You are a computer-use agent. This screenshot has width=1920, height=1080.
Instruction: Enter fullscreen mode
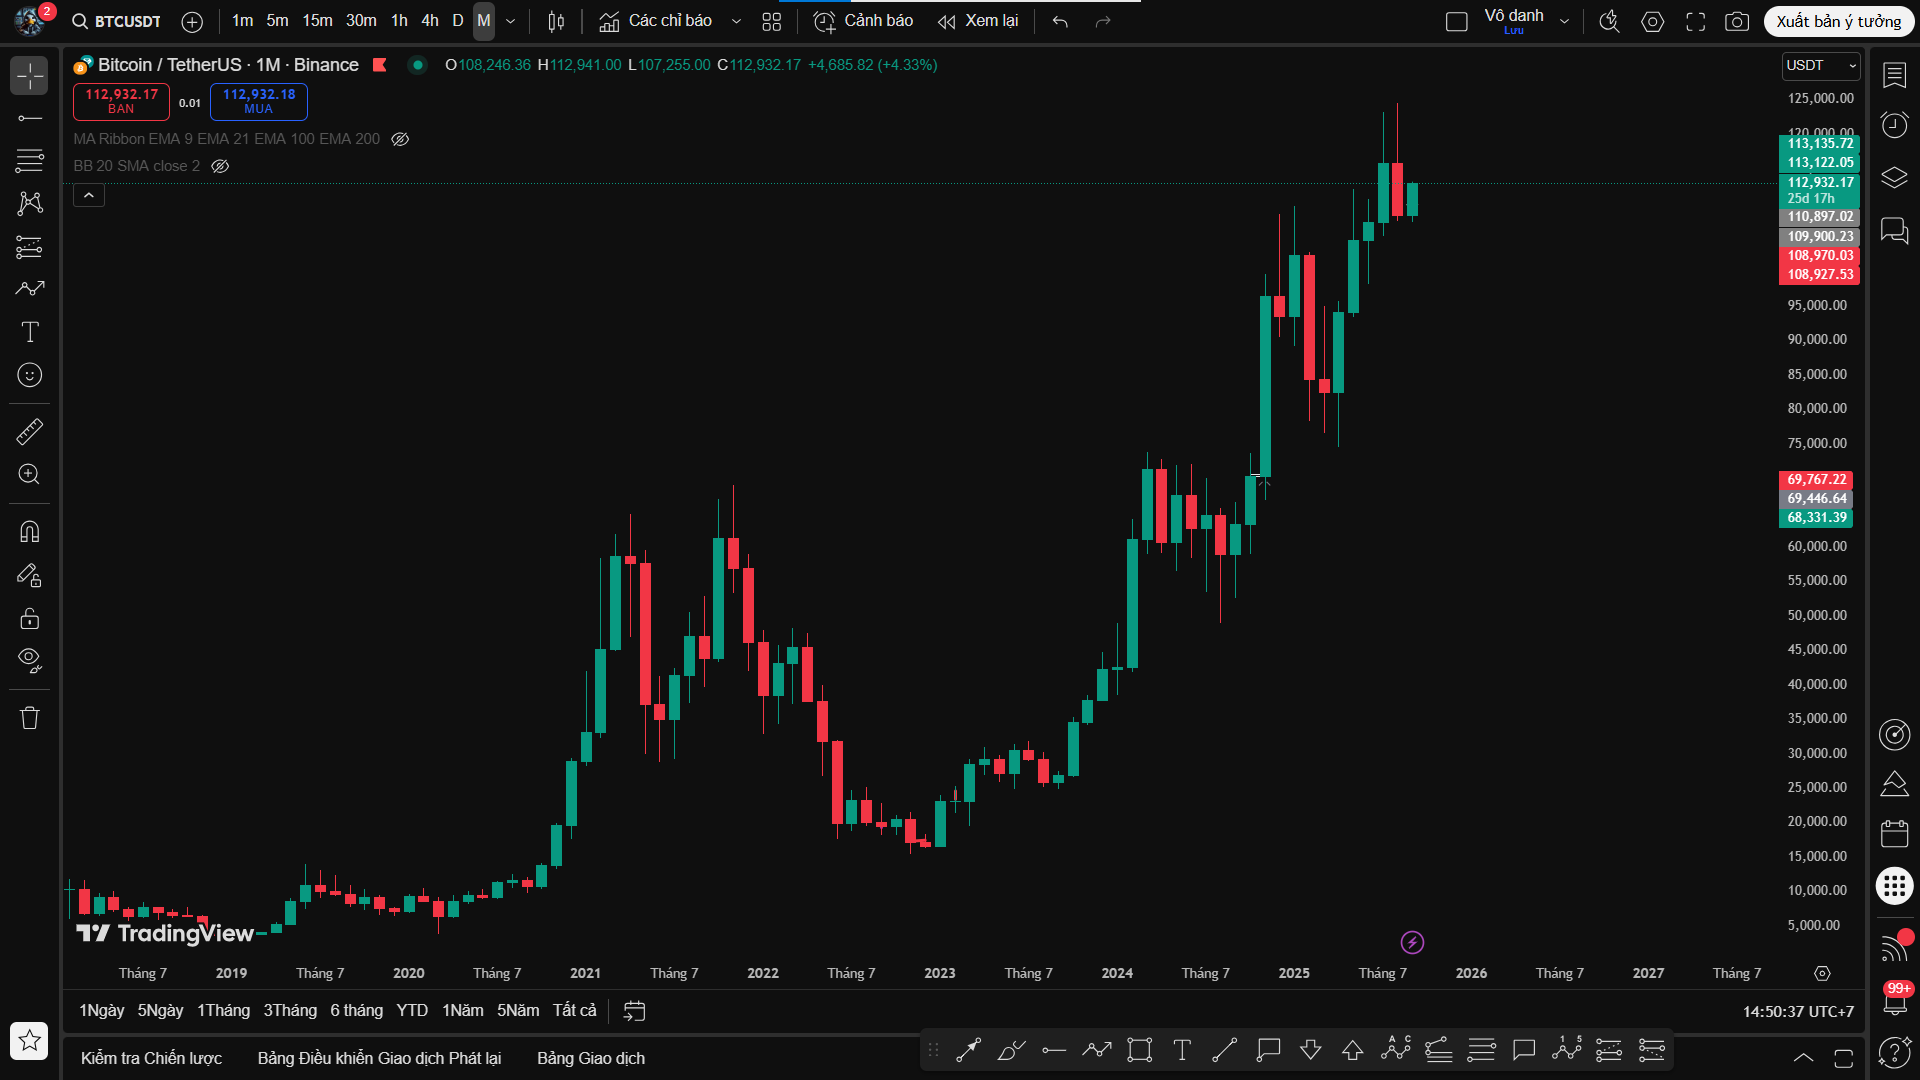coord(1696,21)
